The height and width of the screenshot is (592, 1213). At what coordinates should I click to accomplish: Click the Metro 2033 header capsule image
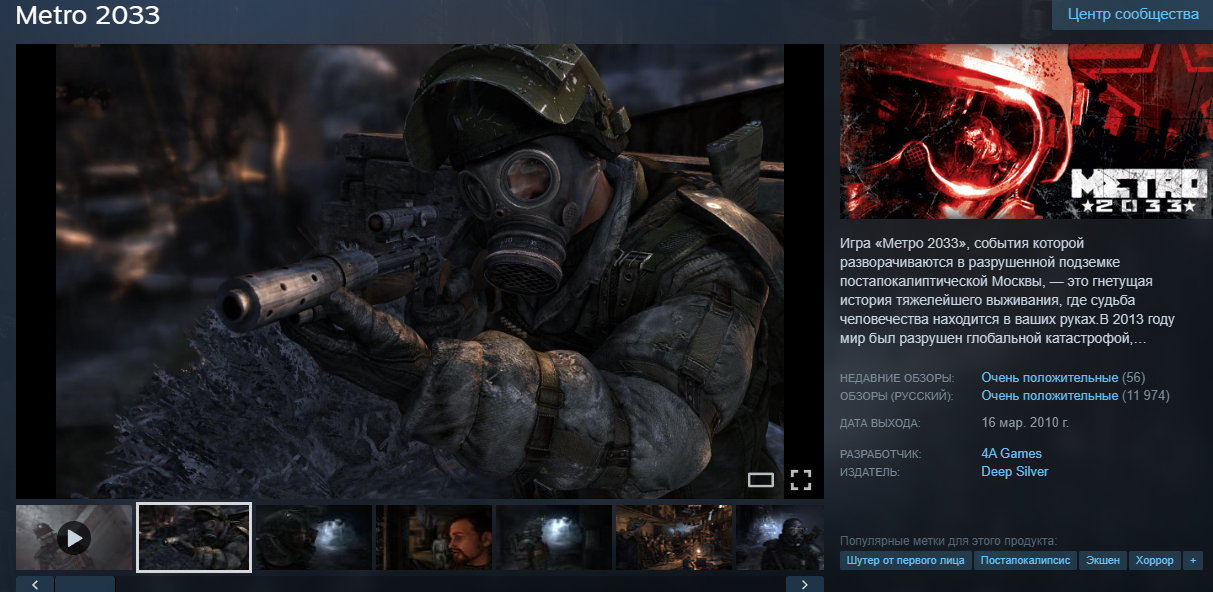tap(1026, 131)
